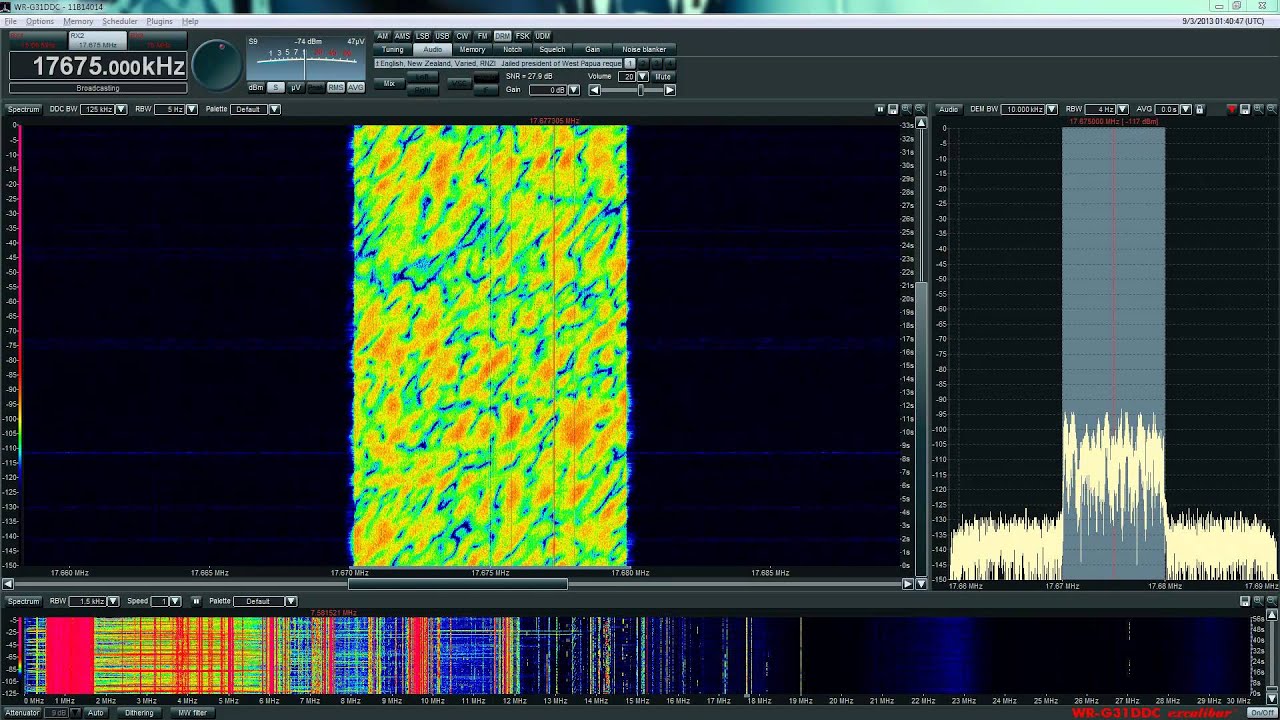Pause the wideband spectrum at the bottom
The width and height of the screenshot is (1280, 720).
(196, 601)
